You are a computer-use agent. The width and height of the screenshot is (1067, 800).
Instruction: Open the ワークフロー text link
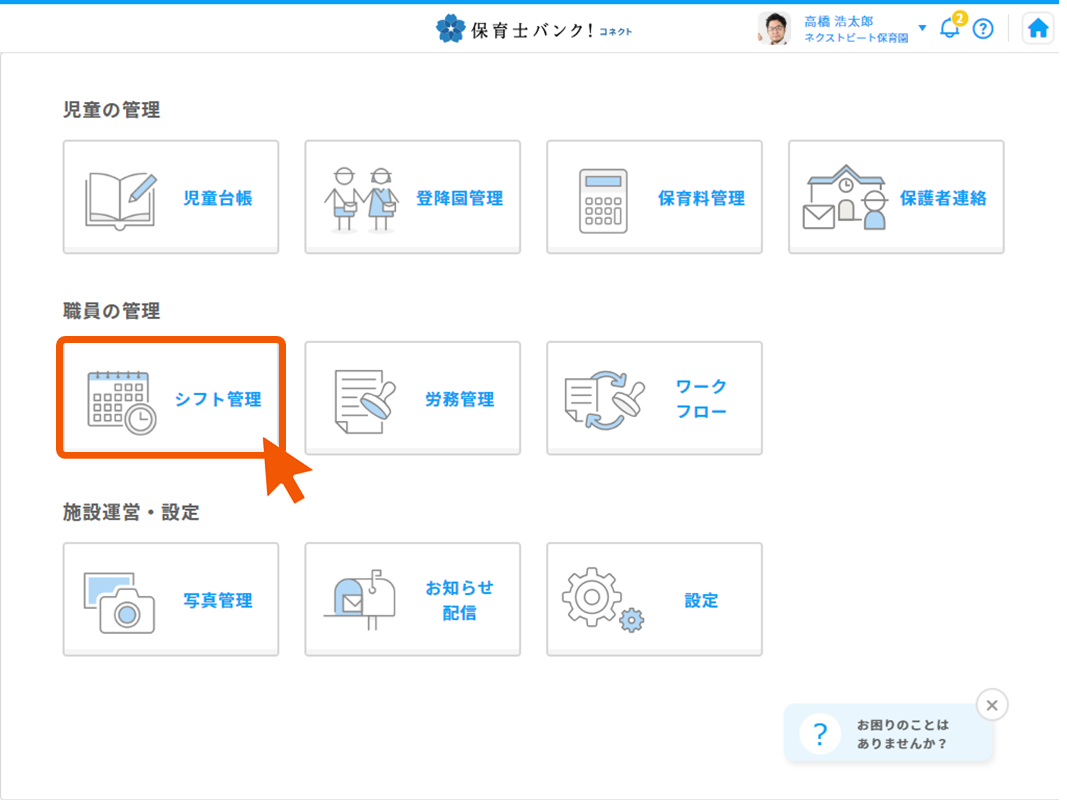(x=701, y=399)
